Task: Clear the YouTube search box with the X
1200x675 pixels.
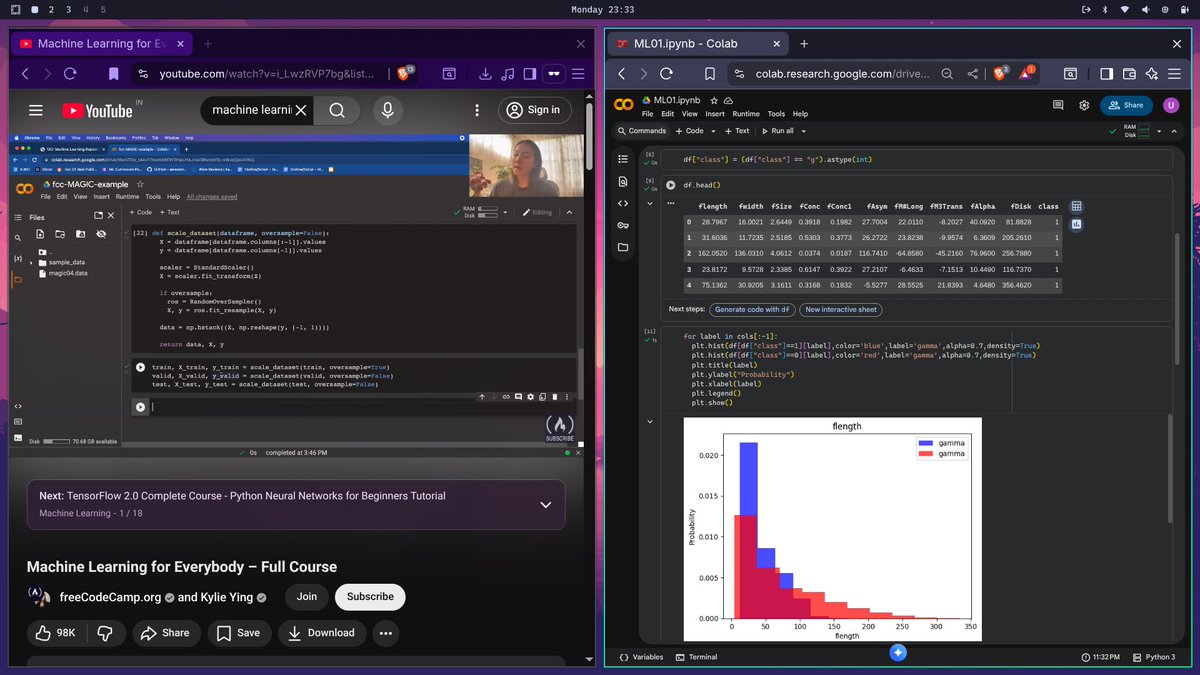Action: point(300,110)
